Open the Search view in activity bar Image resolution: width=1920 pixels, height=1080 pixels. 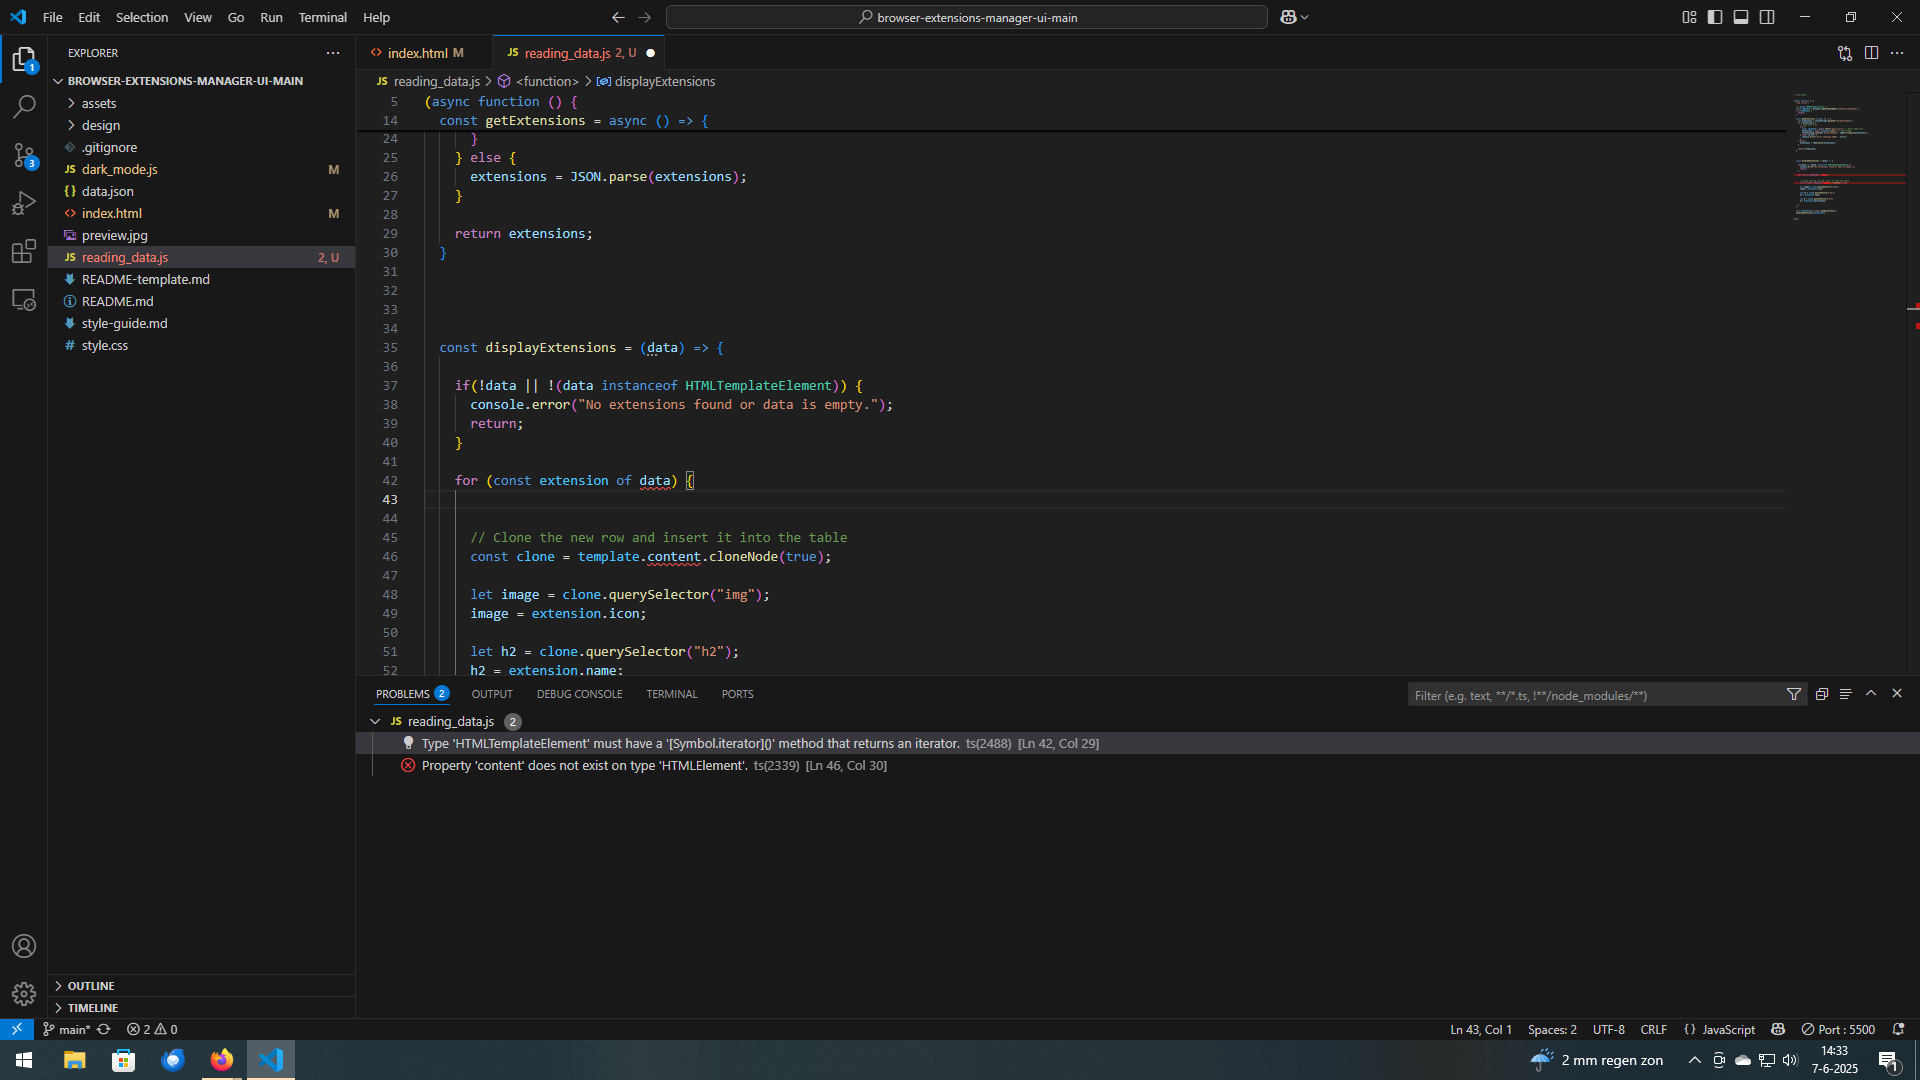pyautogui.click(x=24, y=106)
